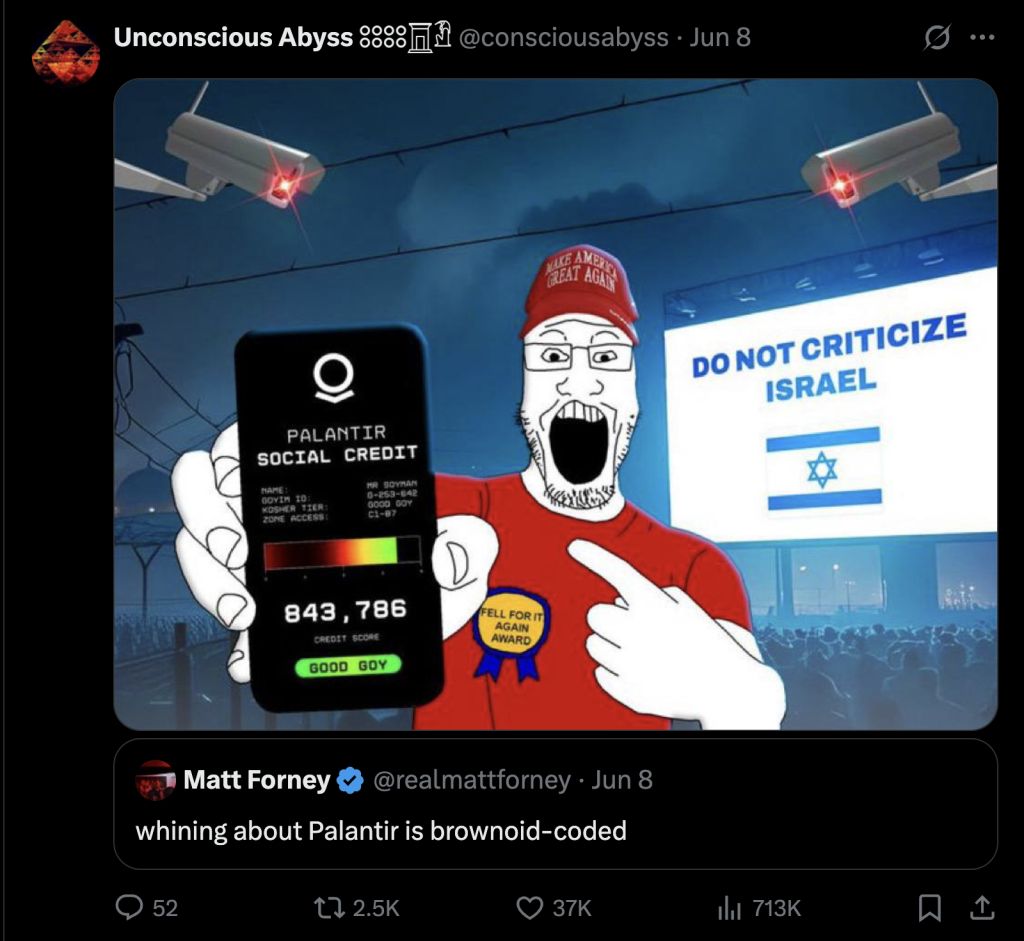Click the share upload arrow icon

982,908
